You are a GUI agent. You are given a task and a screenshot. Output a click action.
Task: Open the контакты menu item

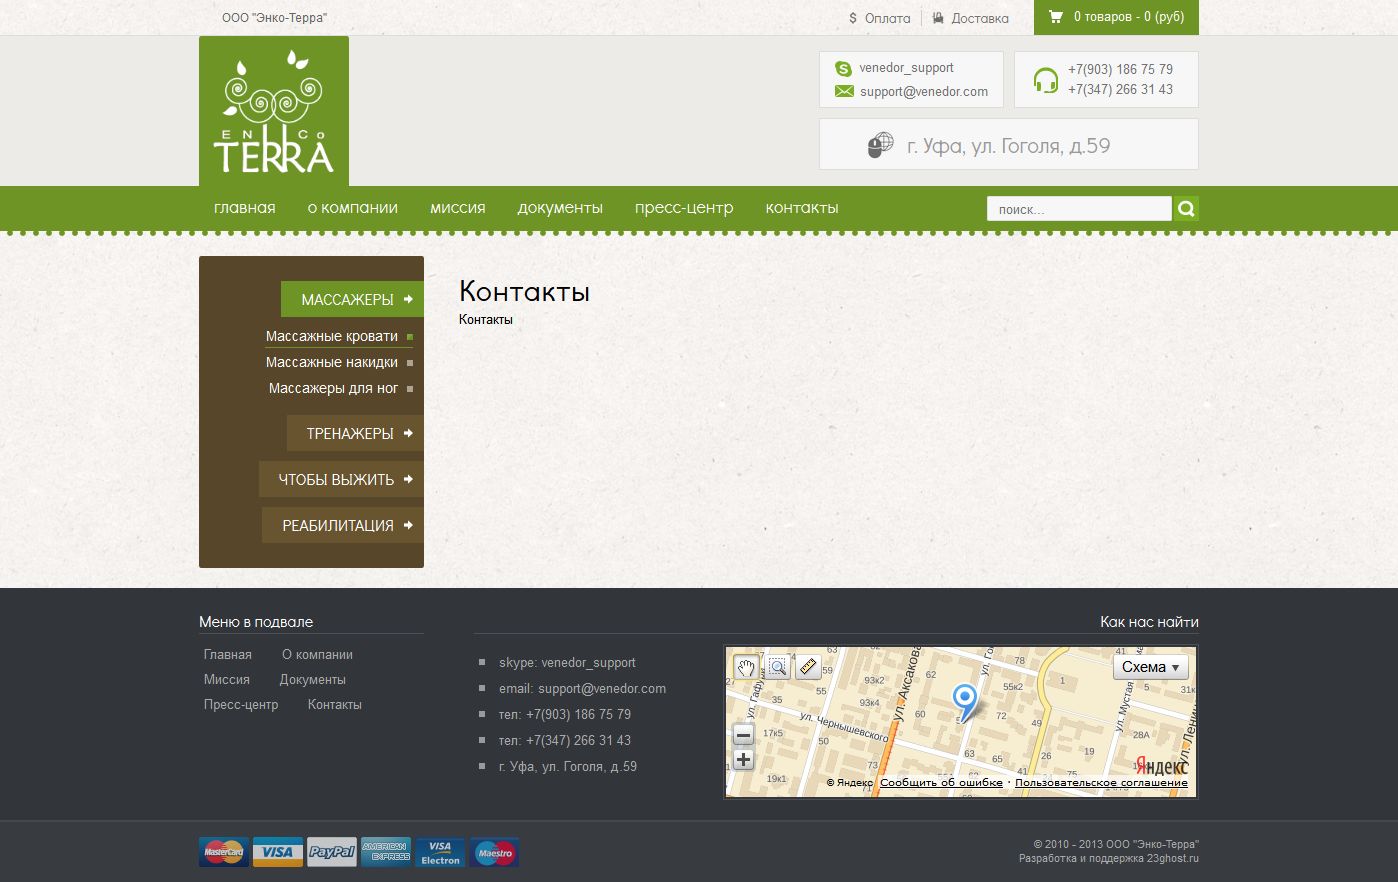802,208
